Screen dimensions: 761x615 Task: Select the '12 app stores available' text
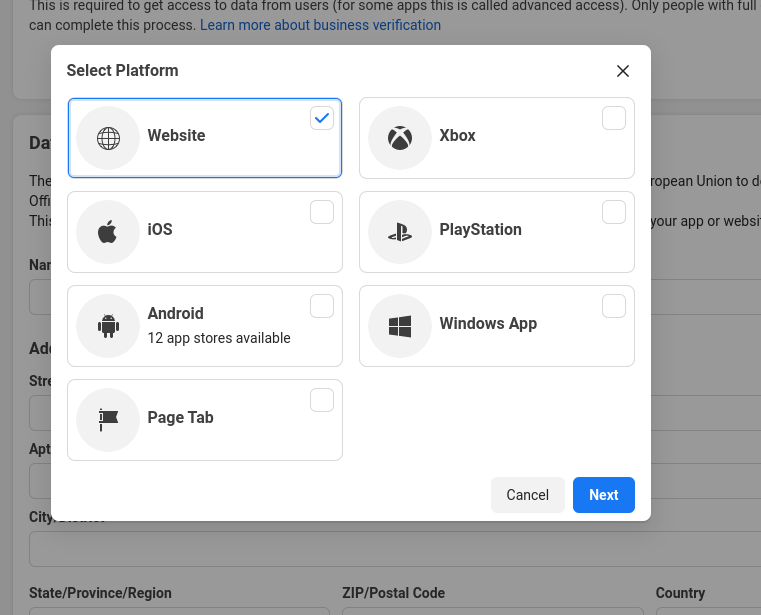click(x=219, y=338)
